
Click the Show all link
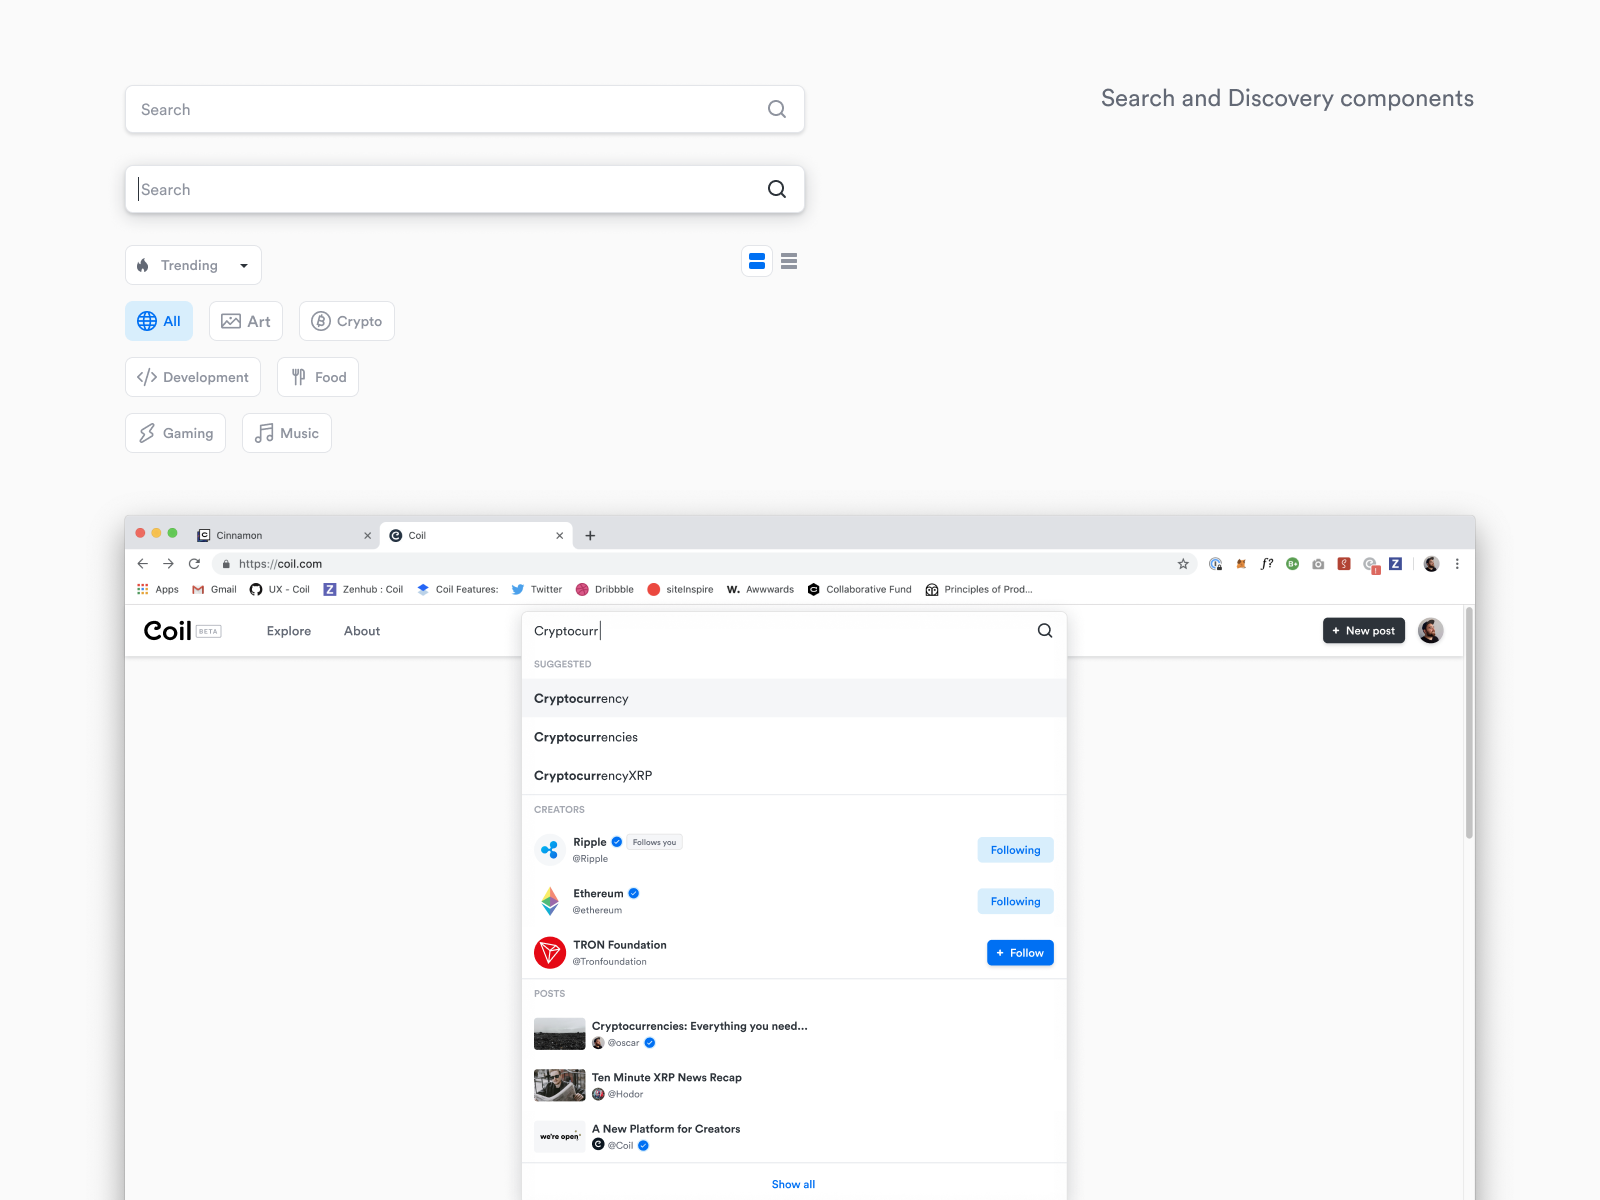coord(793,1184)
